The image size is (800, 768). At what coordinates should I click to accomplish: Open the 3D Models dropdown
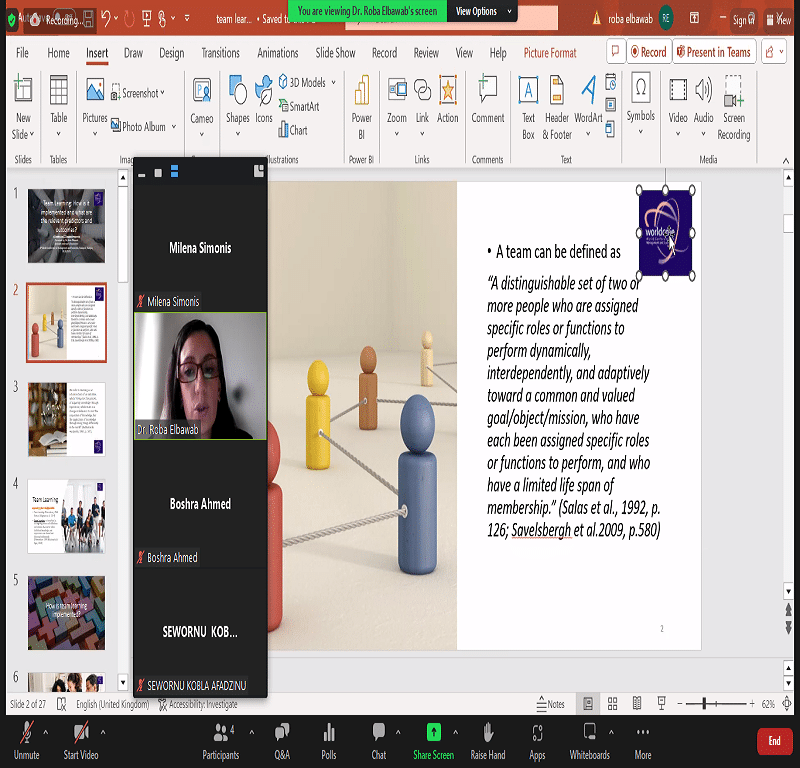(x=333, y=83)
